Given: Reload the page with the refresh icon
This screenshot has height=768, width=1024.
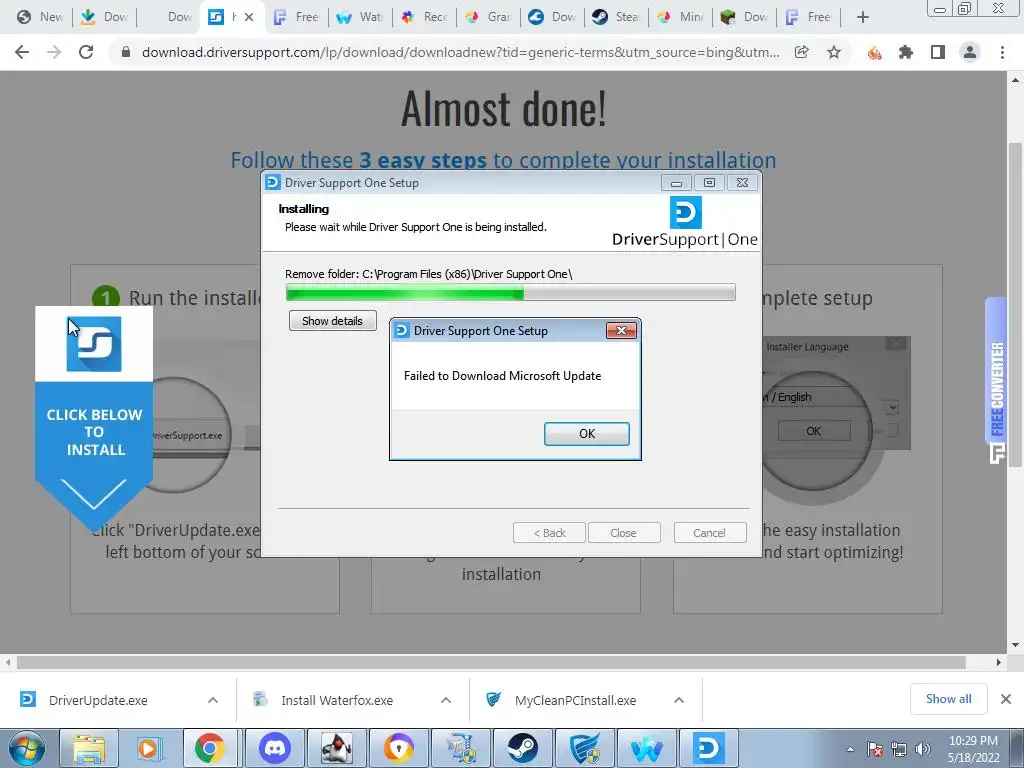Looking at the screenshot, I should pos(86,52).
